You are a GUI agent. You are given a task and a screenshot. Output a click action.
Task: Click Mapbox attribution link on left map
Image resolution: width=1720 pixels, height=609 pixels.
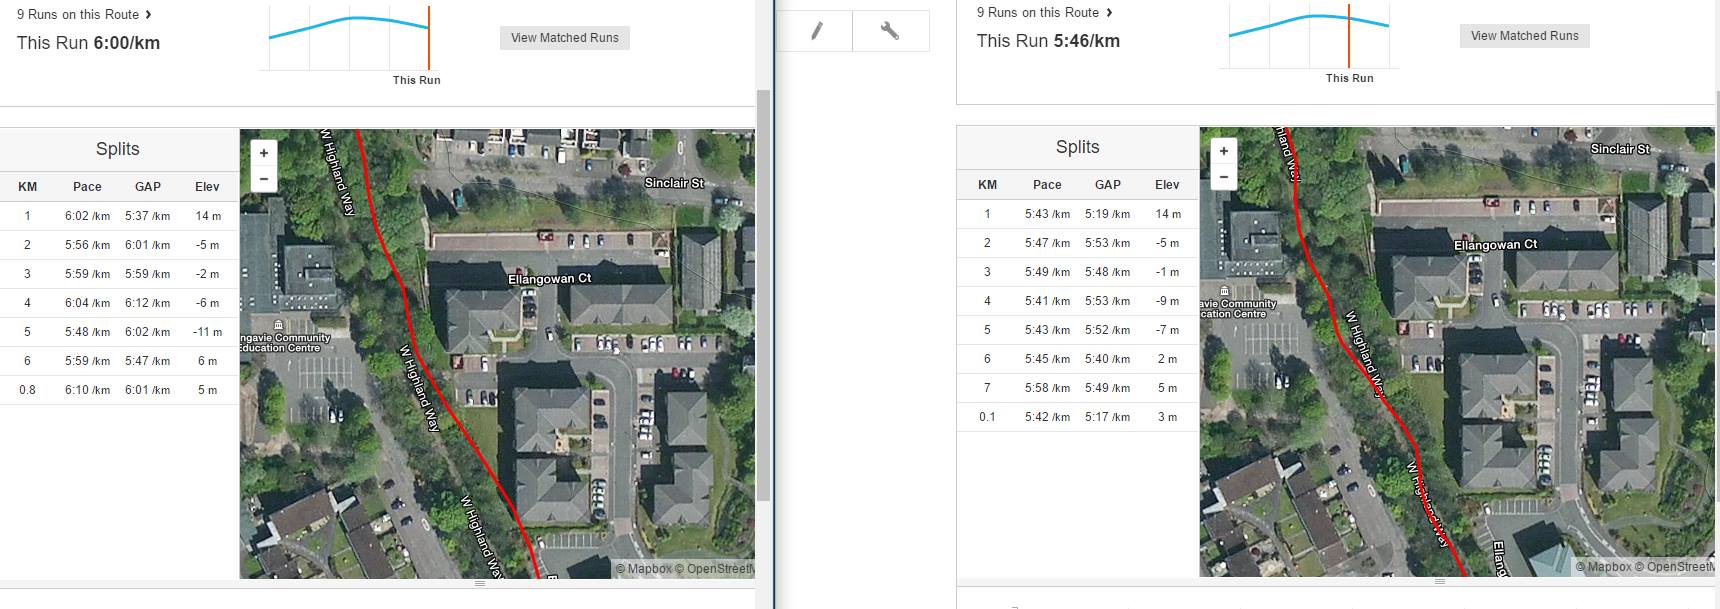(x=643, y=569)
